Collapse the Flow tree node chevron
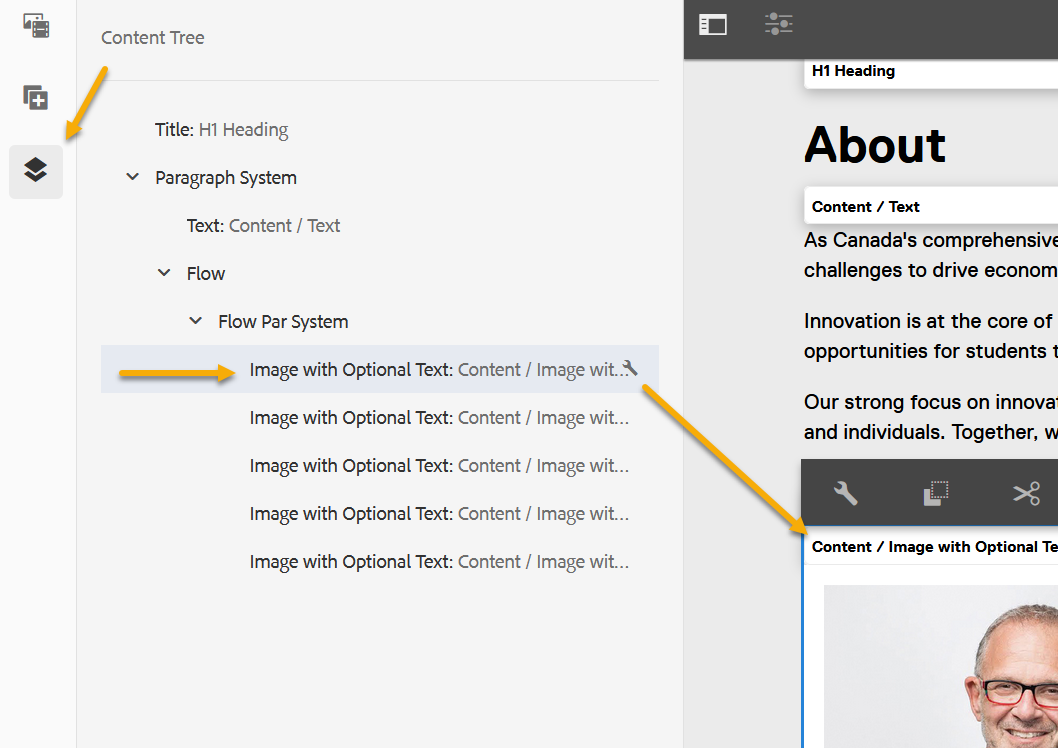Screen dimensions: 1058x748 click(x=164, y=273)
